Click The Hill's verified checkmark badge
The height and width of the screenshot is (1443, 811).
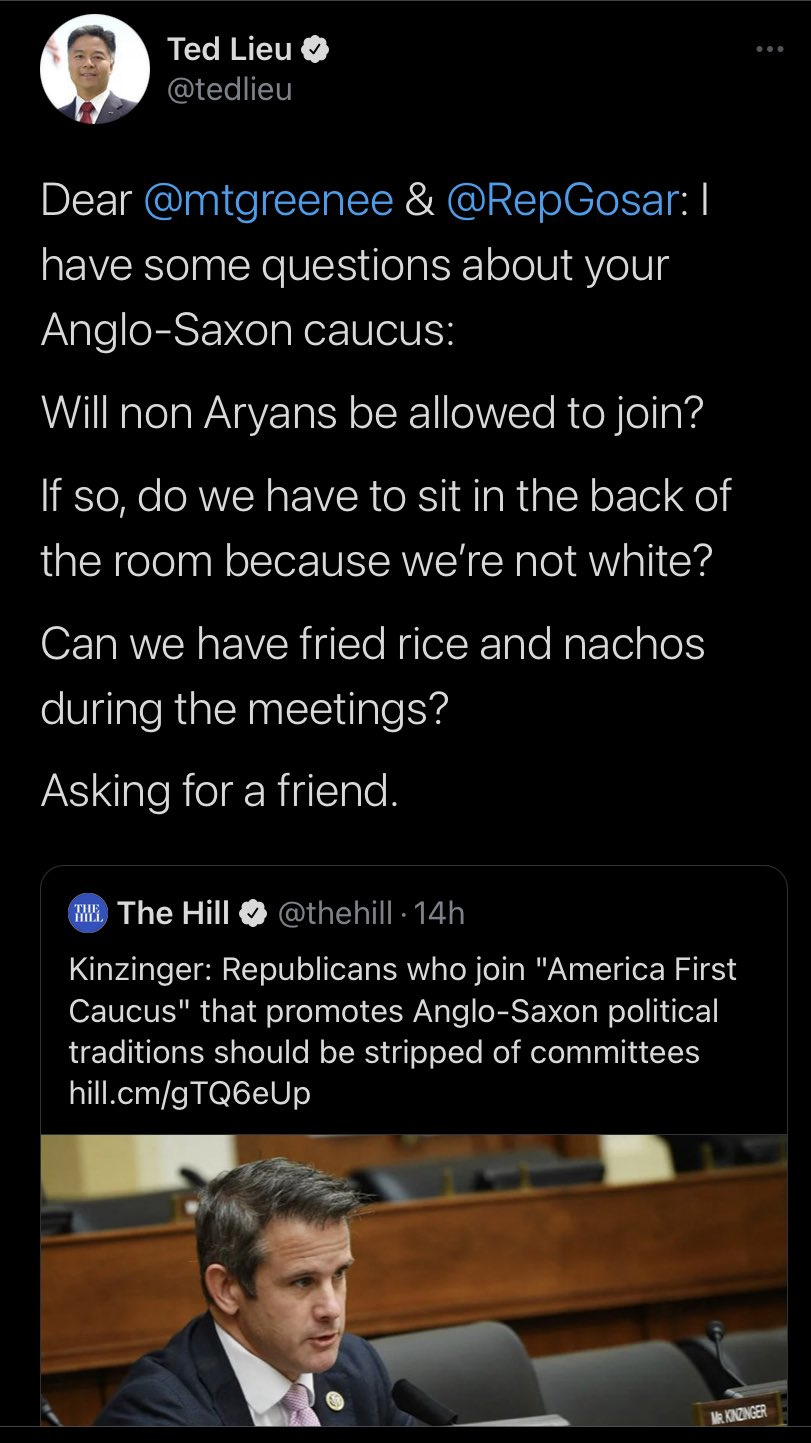[x=254, y=913]
